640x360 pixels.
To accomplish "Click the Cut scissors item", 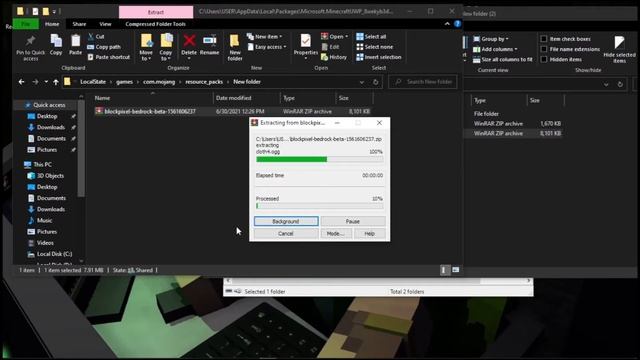I will [x=96, y=37].
